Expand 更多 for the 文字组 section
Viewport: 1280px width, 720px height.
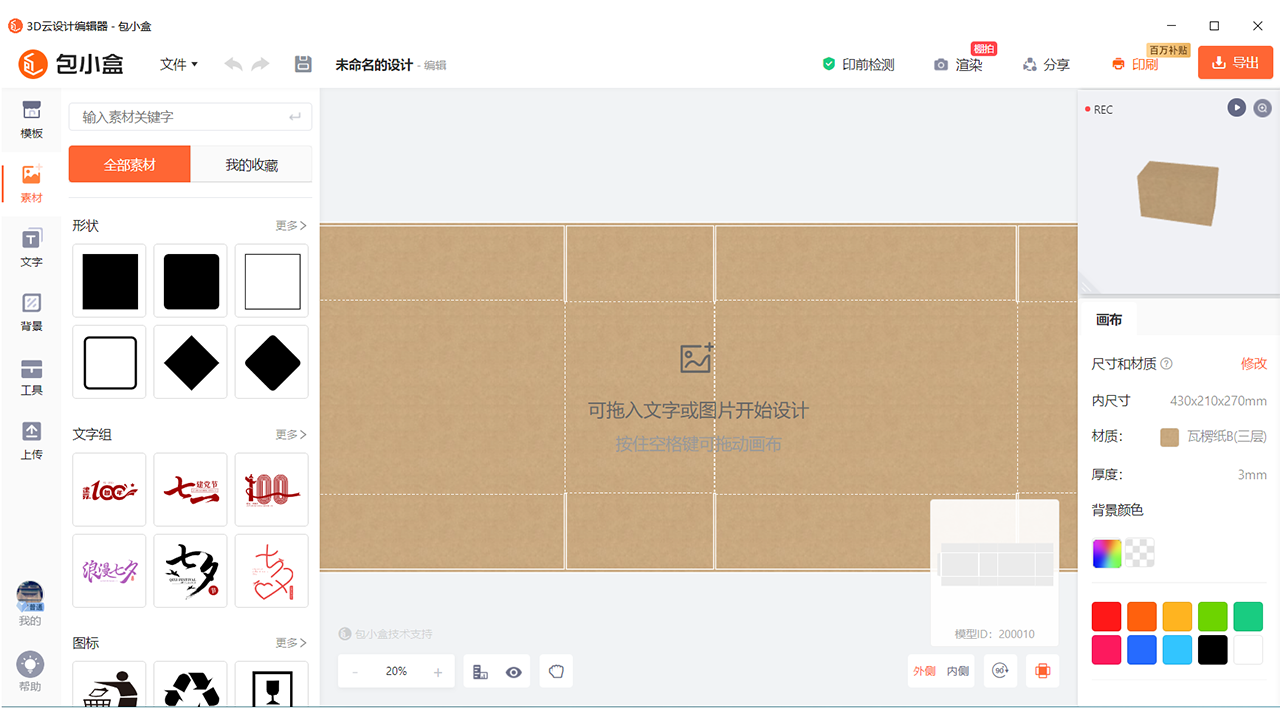[x=291, y=435]
